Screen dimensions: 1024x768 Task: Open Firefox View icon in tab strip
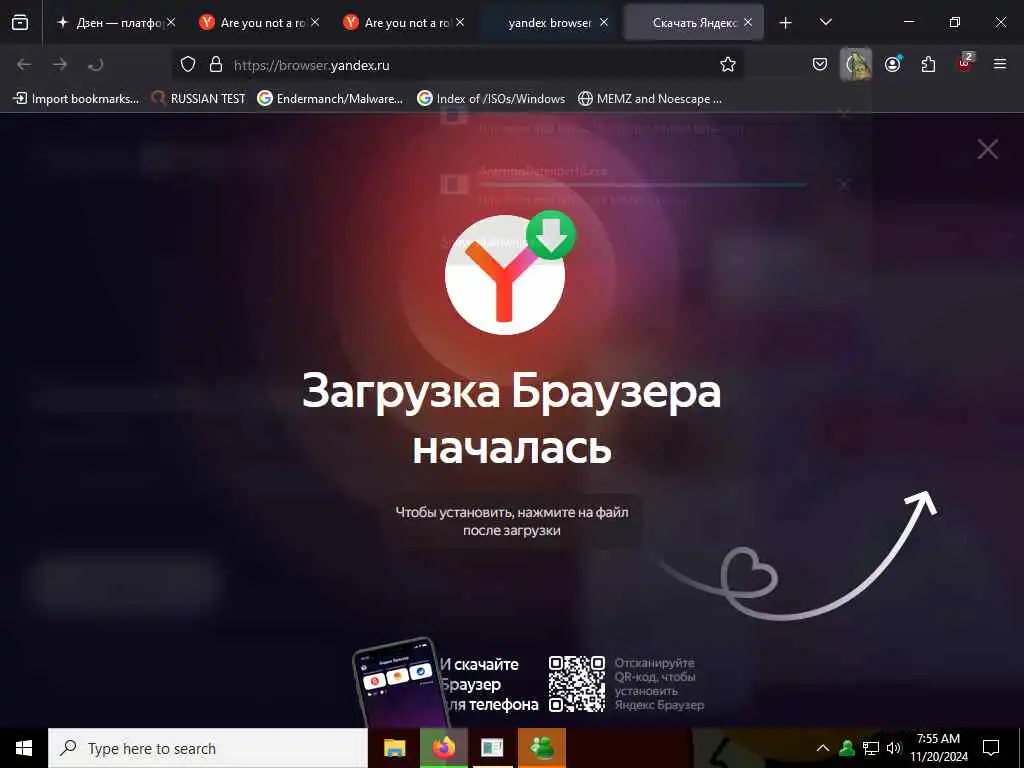(x=20, y=22)
